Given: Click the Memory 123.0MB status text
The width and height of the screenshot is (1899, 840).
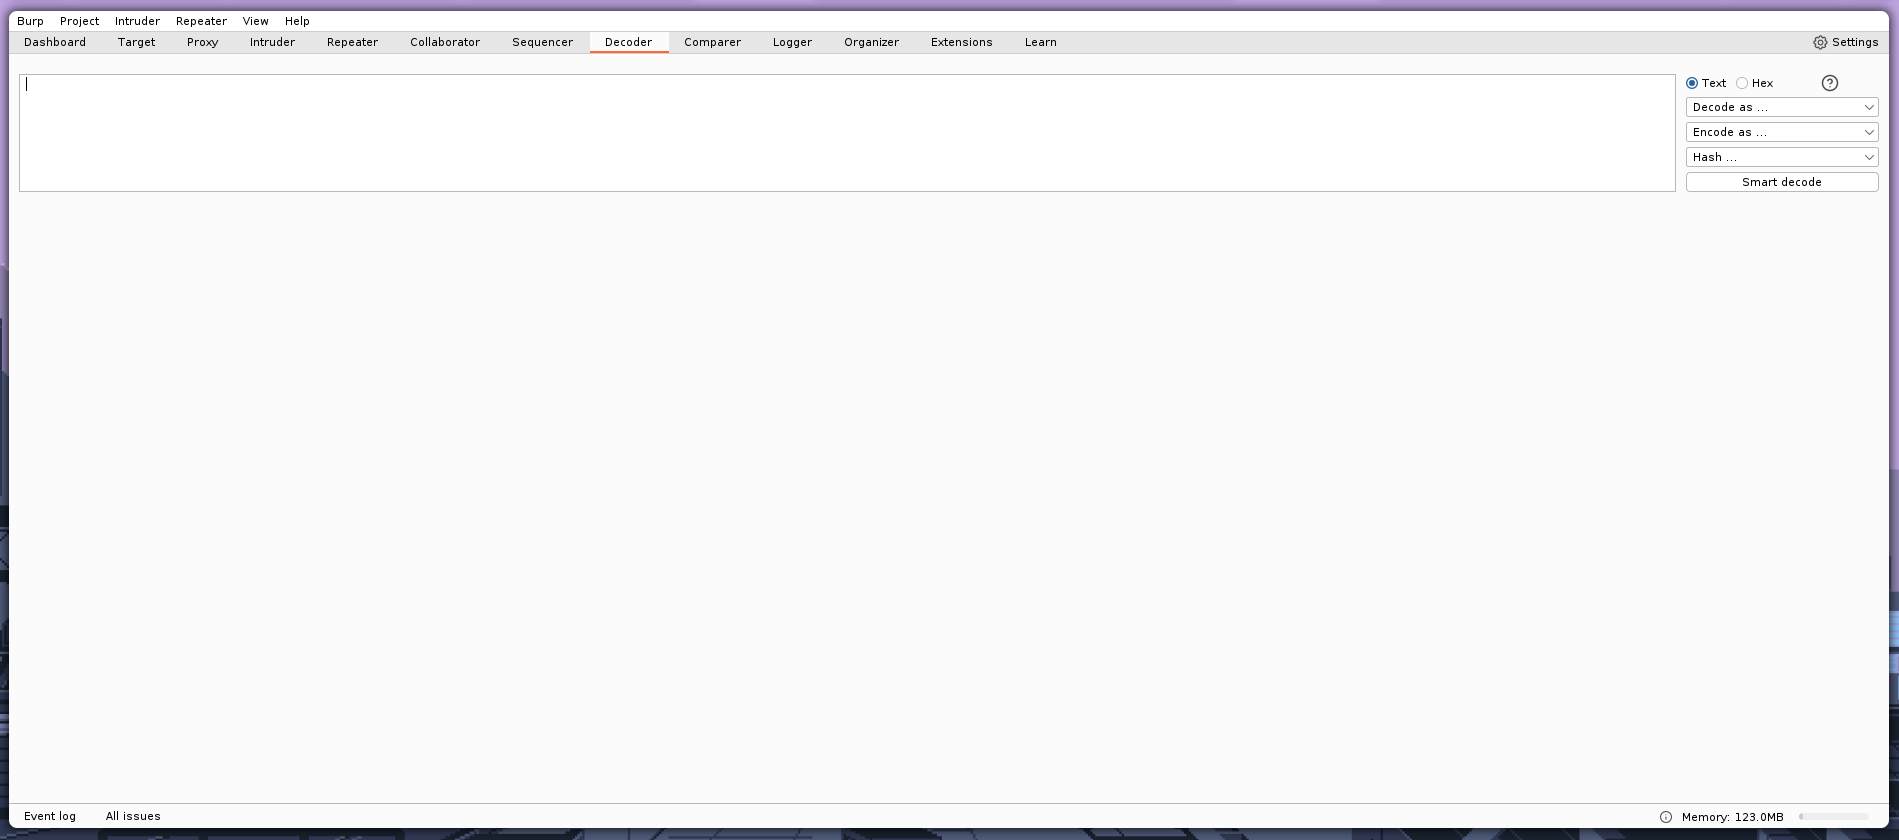Looking at the screenshot, I should point(1732,817).
